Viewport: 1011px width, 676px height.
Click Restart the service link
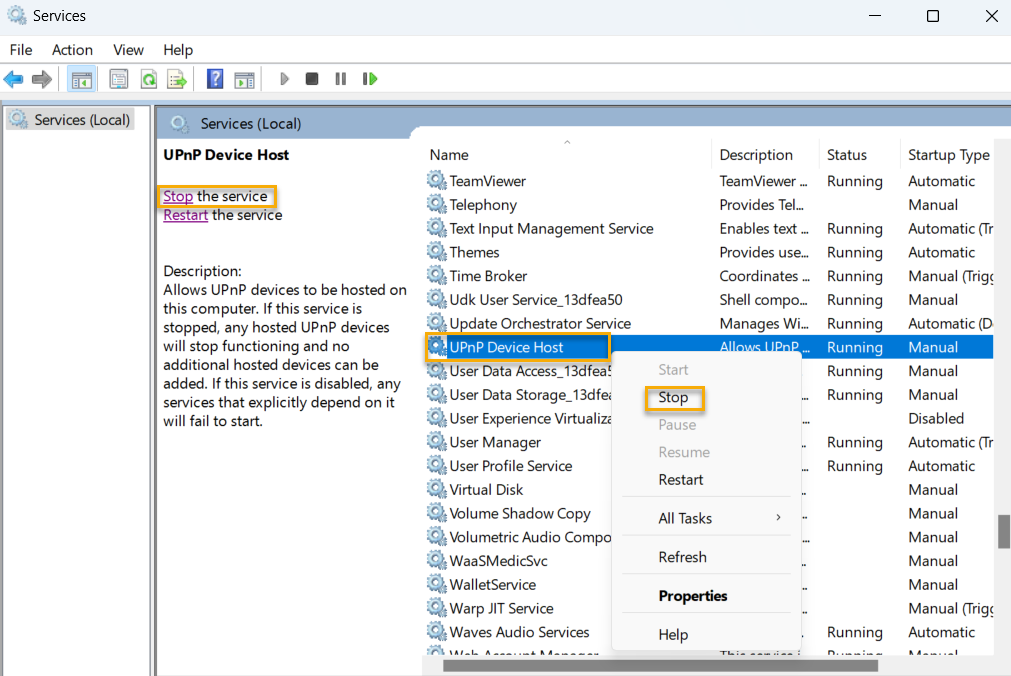(x=185, y=214)
